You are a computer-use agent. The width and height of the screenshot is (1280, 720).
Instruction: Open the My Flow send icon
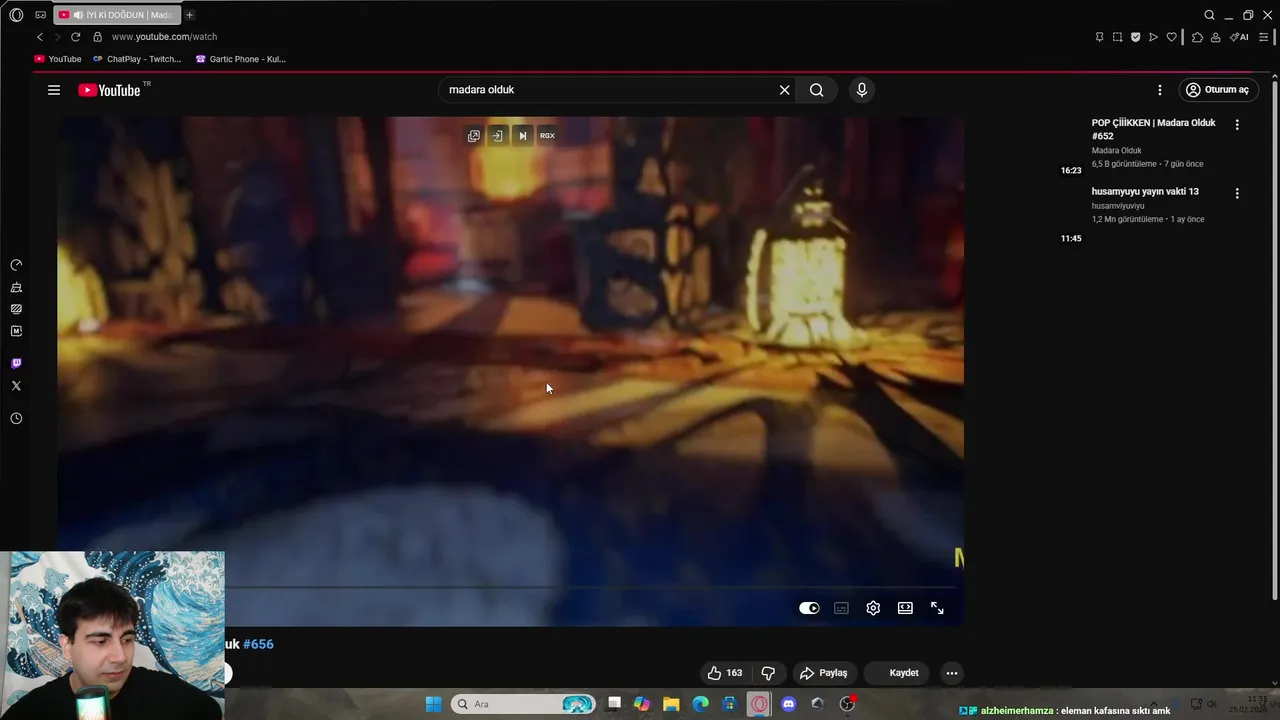pyautogui.click(x=1153, y=37)
